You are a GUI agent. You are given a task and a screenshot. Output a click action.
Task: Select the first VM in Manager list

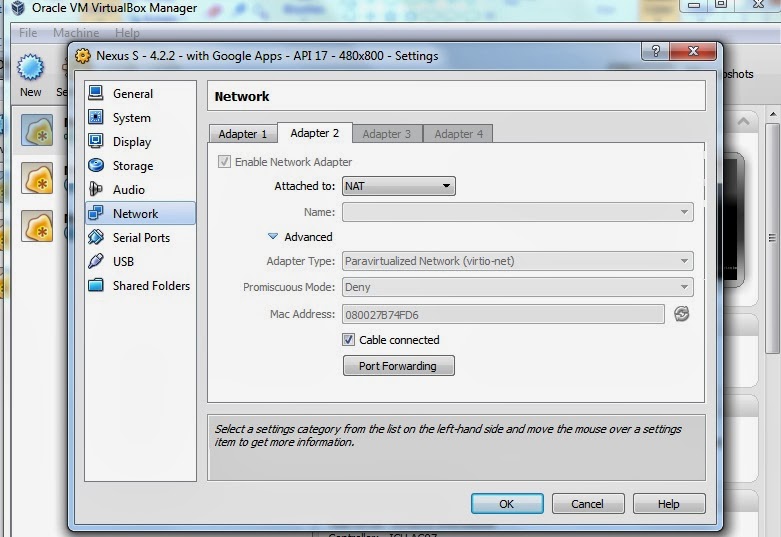[37, 131]
